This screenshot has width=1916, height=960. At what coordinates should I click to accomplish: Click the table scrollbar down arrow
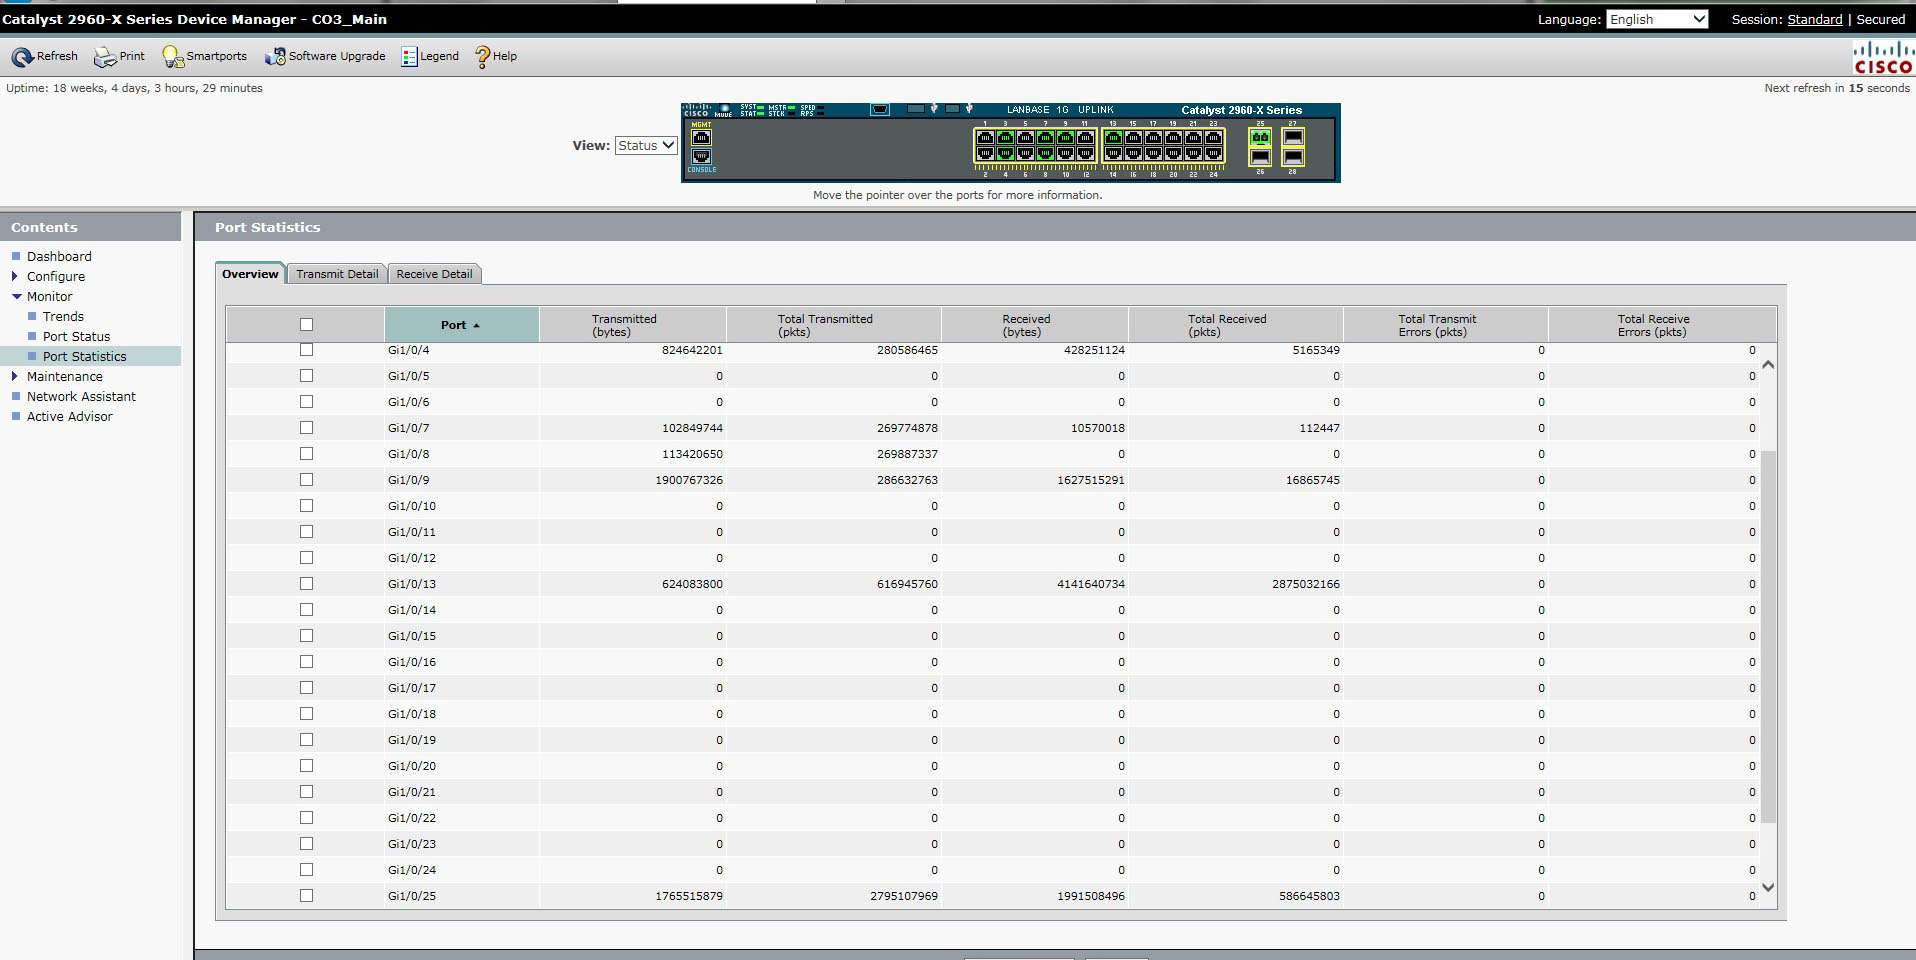(1768, 887)
